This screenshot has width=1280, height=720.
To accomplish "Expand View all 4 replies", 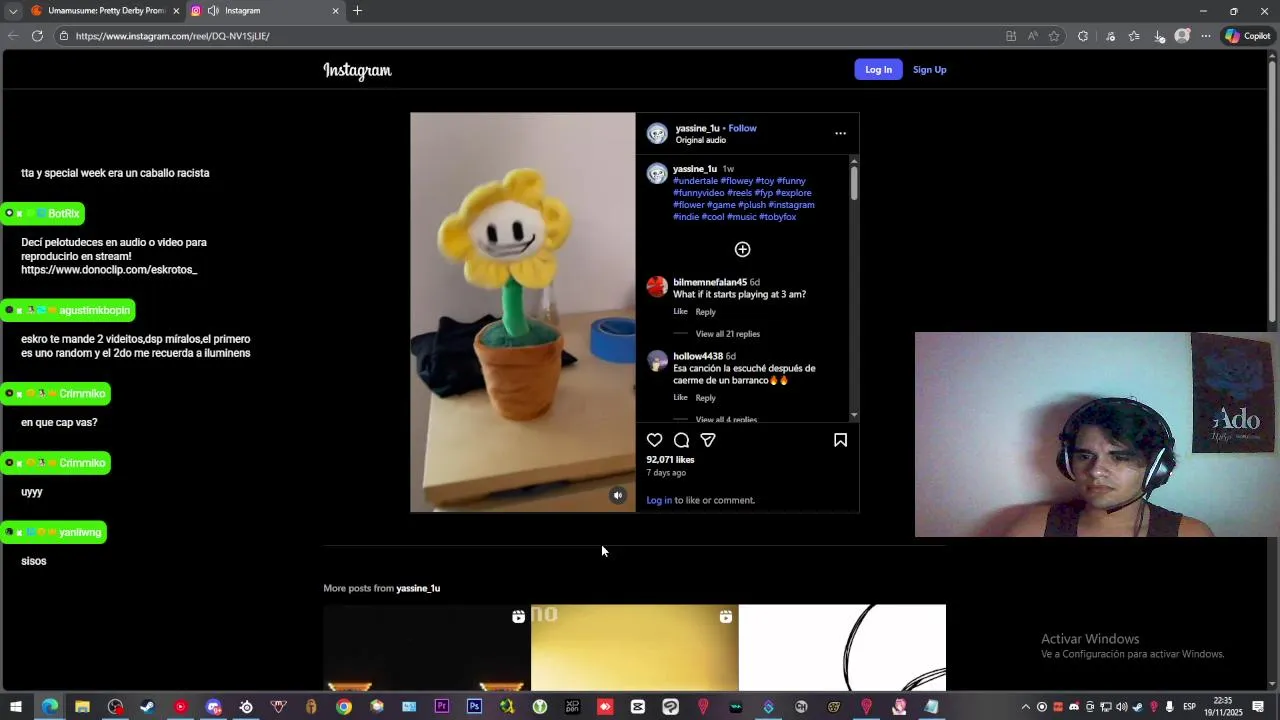I will [x=726, y=420].
